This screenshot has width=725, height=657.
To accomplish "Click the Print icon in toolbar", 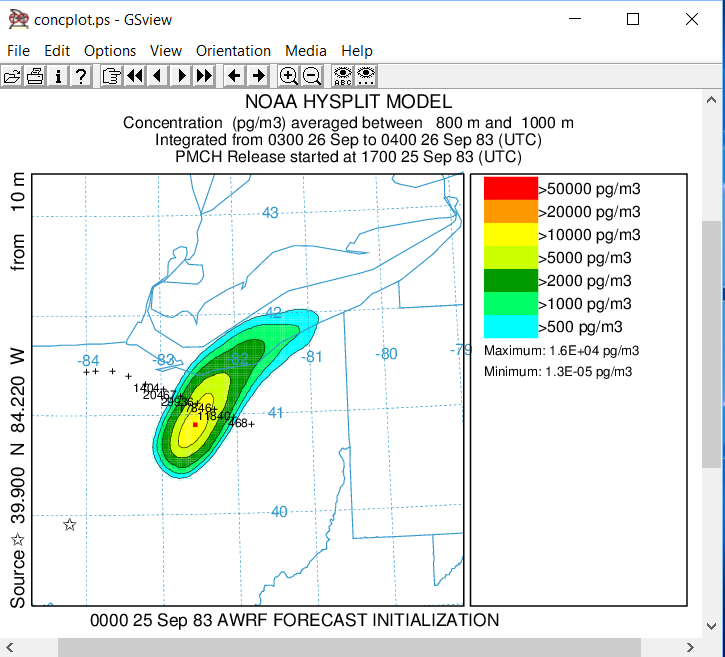I will coord(35,76).
